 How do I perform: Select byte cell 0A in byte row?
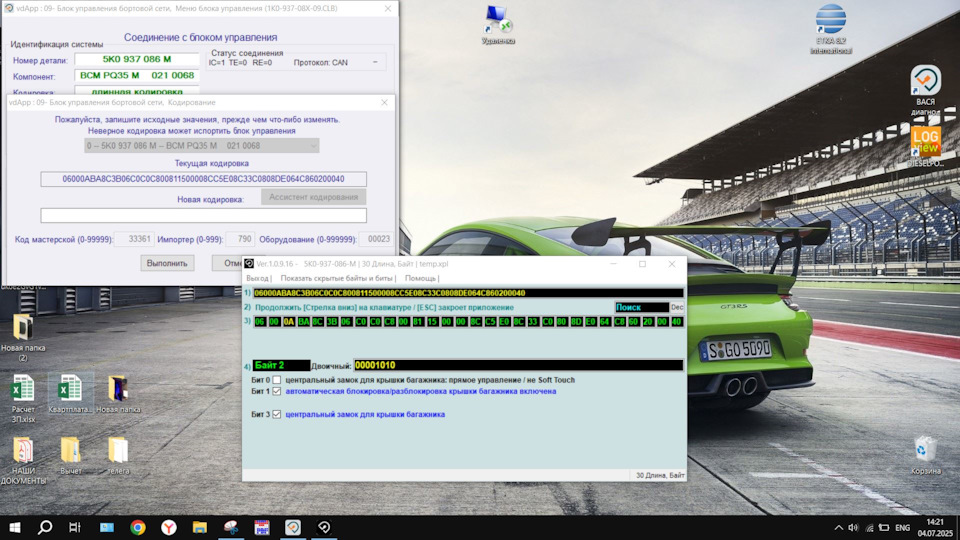pyautogui.click(x=288, y=321)
